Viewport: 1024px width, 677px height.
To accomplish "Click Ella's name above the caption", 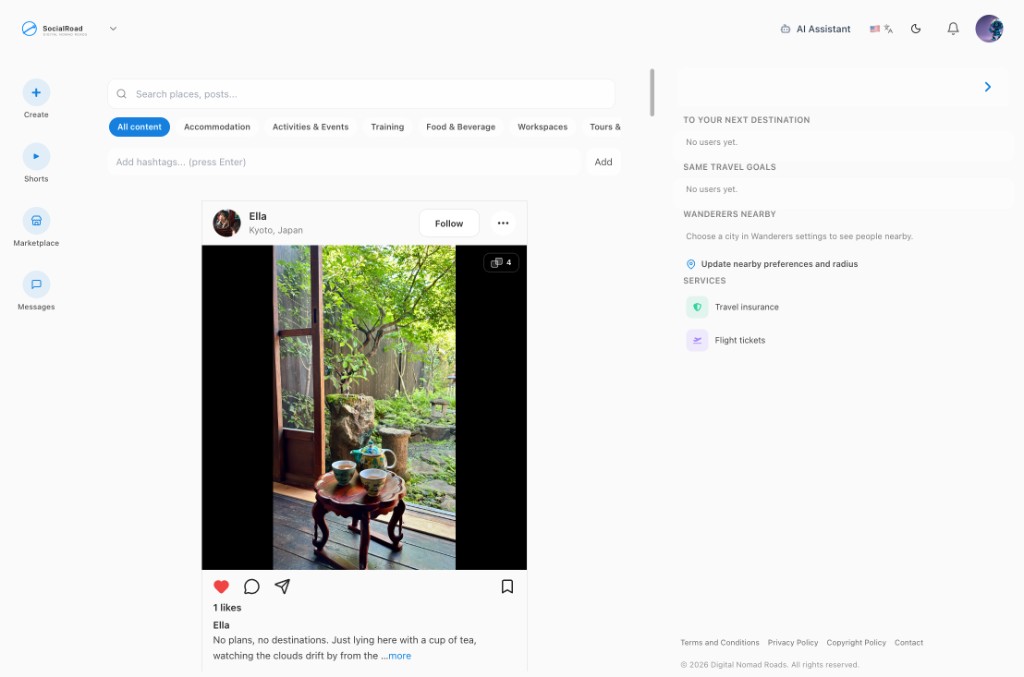I will tap(221, 625).
